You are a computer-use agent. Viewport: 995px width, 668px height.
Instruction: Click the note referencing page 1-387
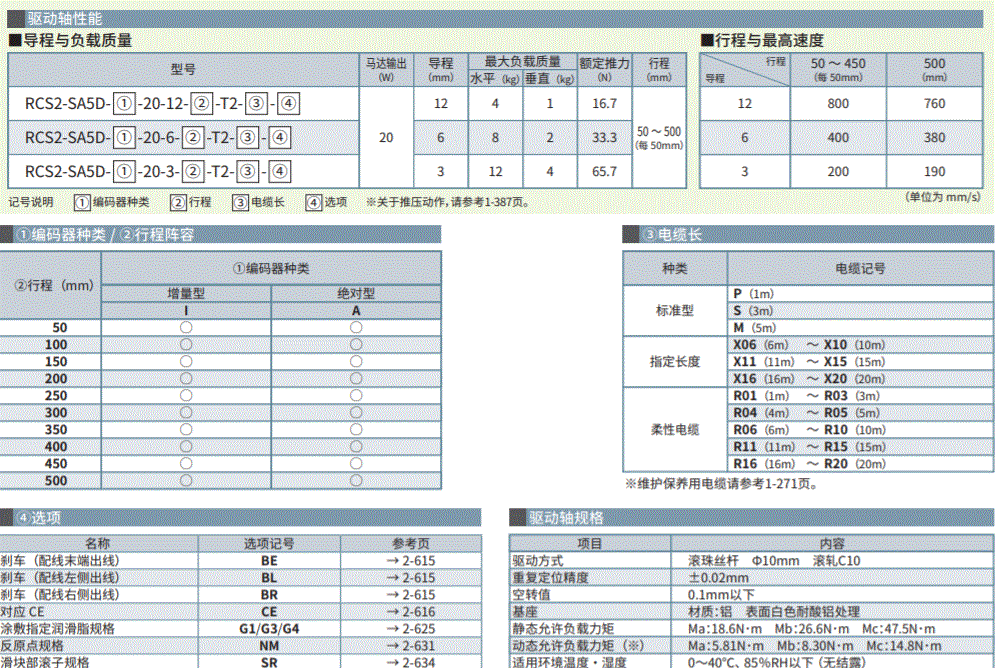click(448, 202)
